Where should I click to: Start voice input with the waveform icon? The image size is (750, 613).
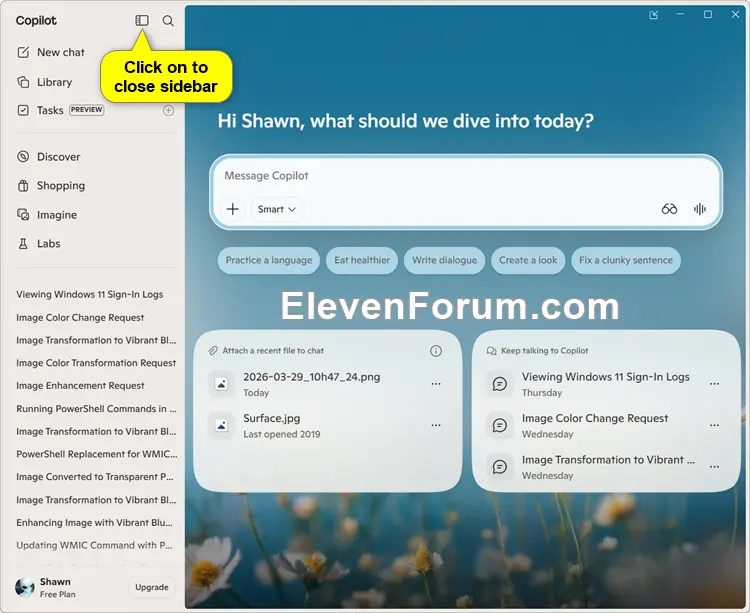click(699, 209)
